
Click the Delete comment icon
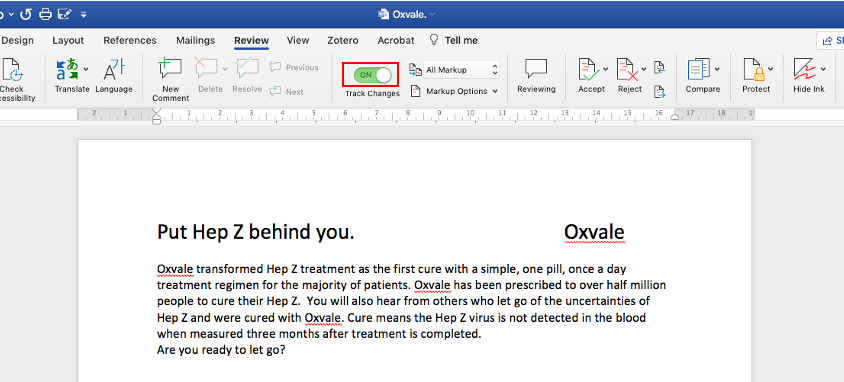click(x=206, y=69)
